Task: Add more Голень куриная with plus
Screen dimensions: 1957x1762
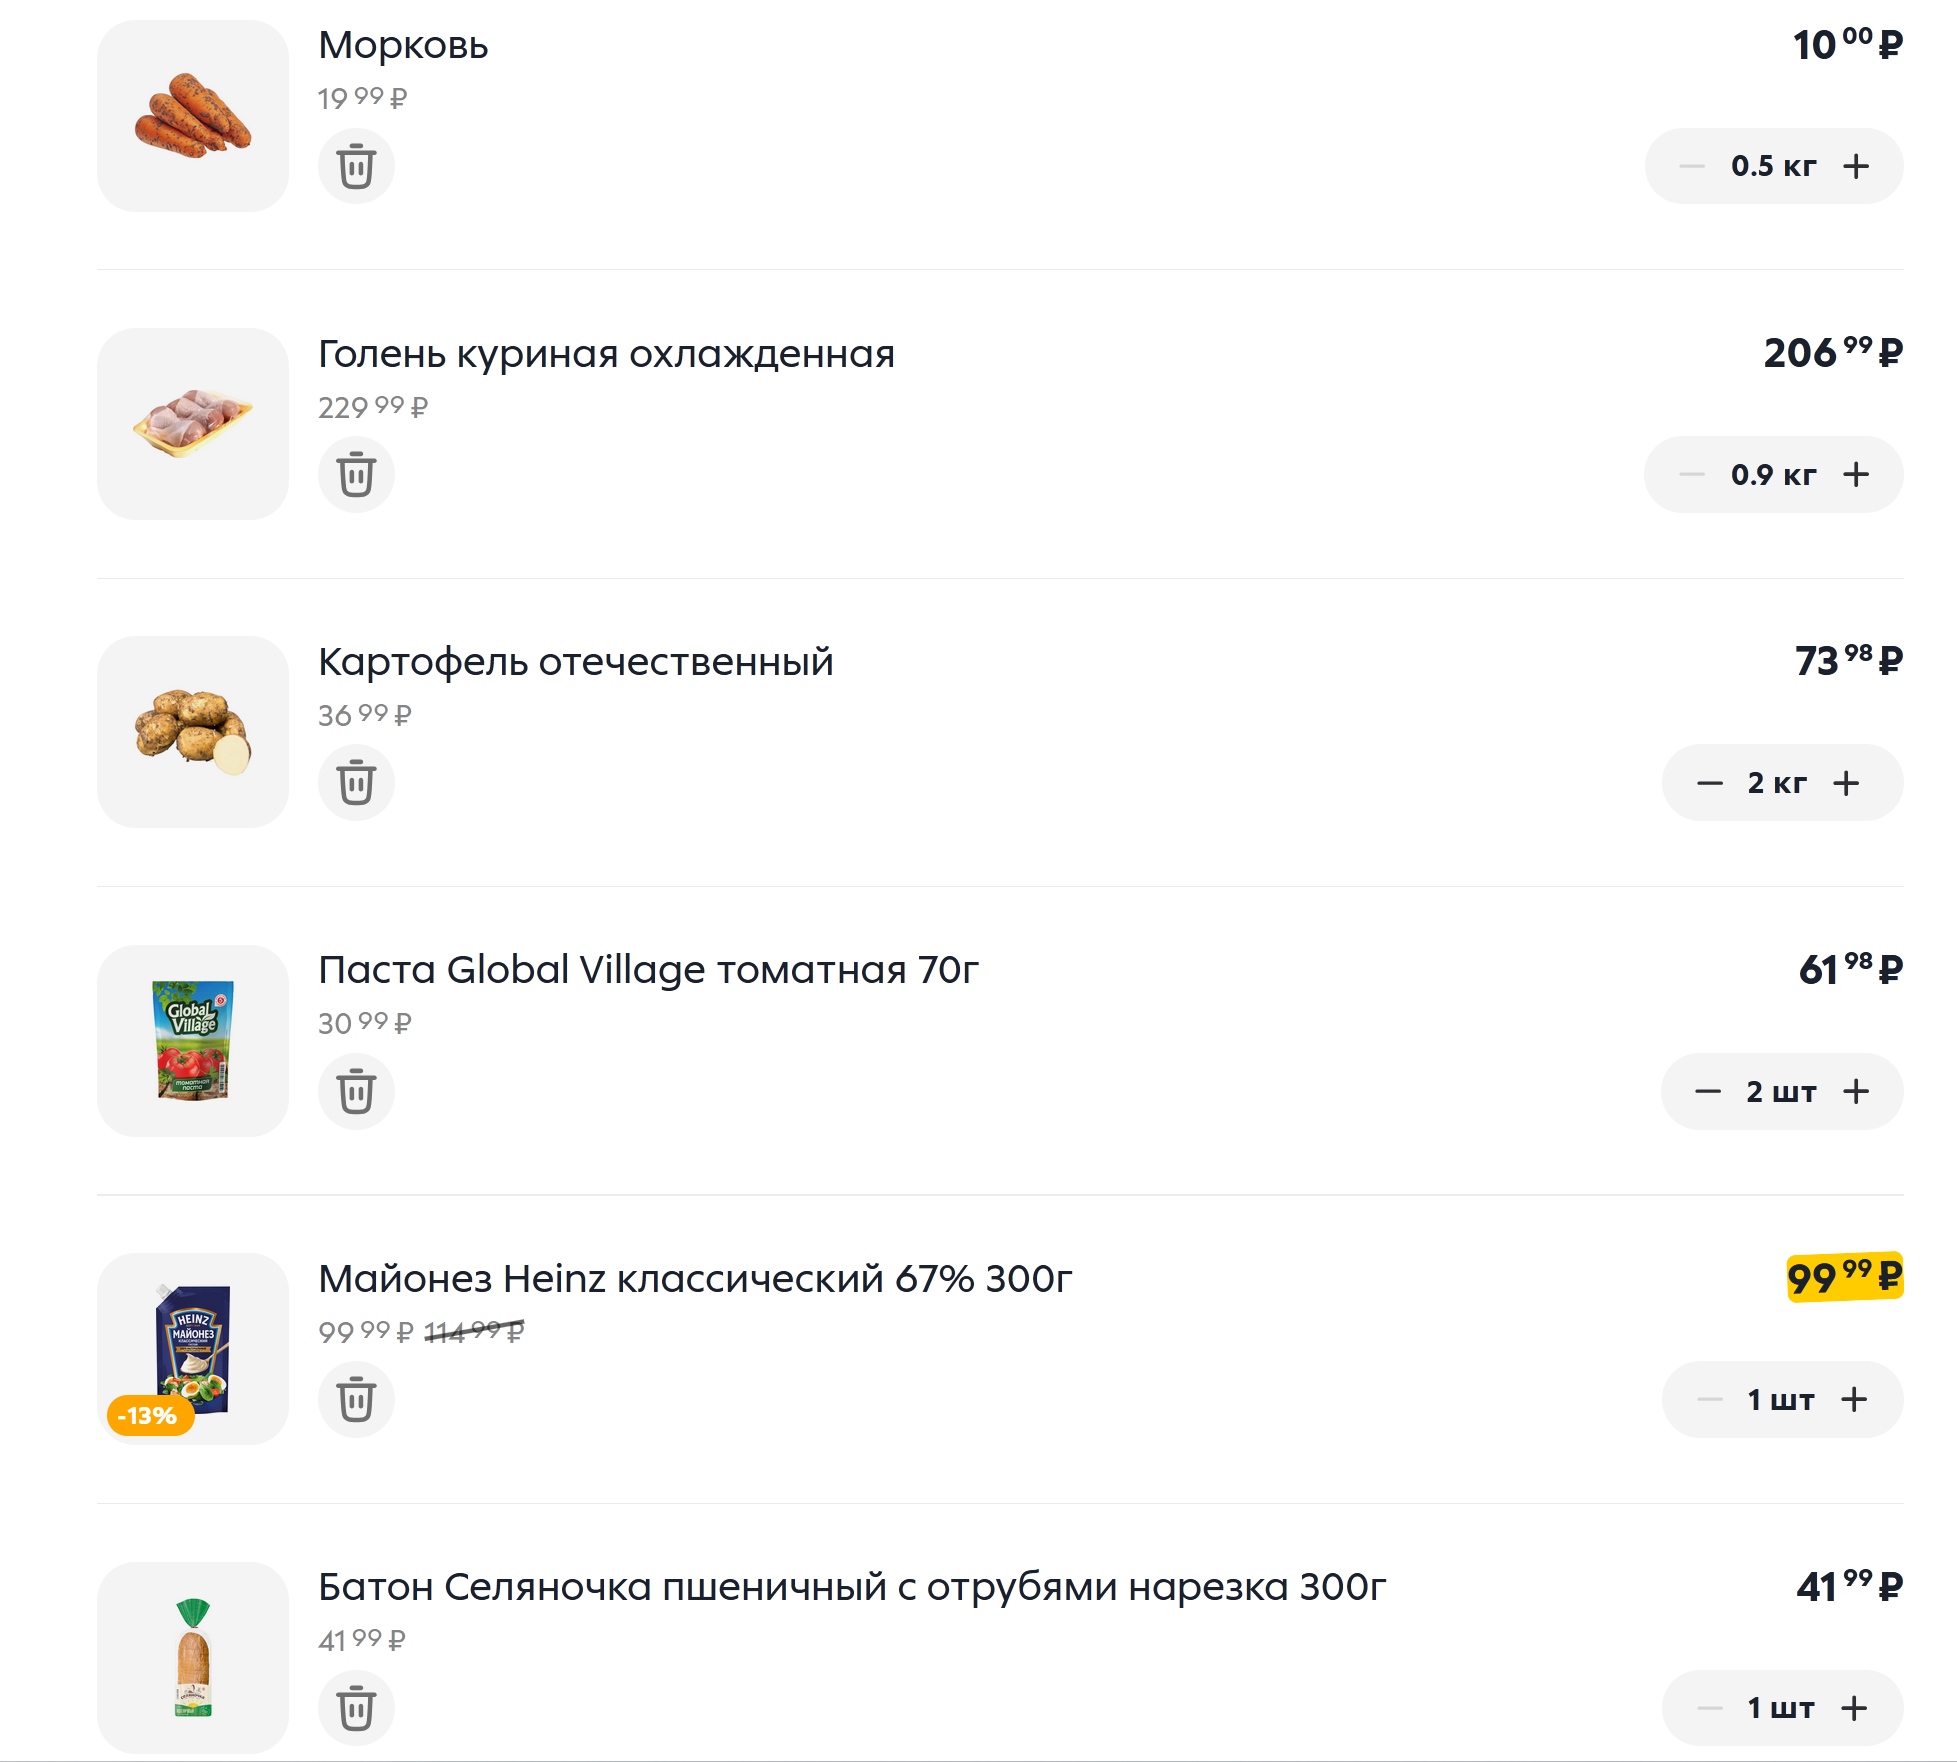Action: coord(1856,474)
